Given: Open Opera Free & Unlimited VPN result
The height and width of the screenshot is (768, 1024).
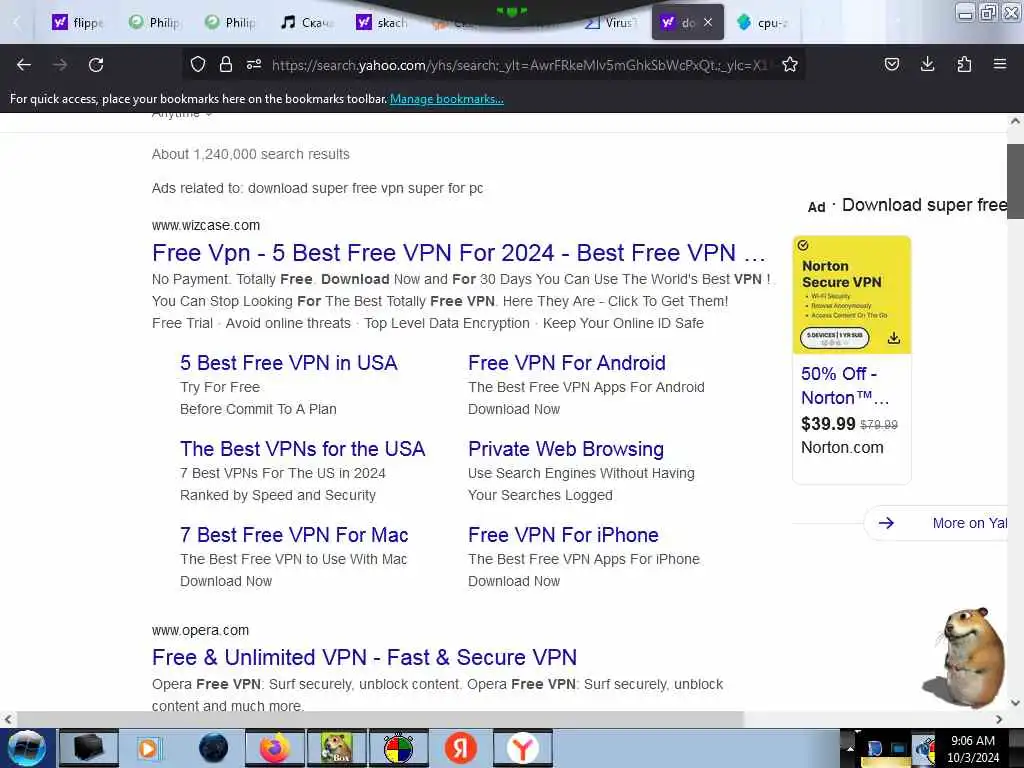Looking at the screenshot, I should pyautogui.click(x=364, y=658).
